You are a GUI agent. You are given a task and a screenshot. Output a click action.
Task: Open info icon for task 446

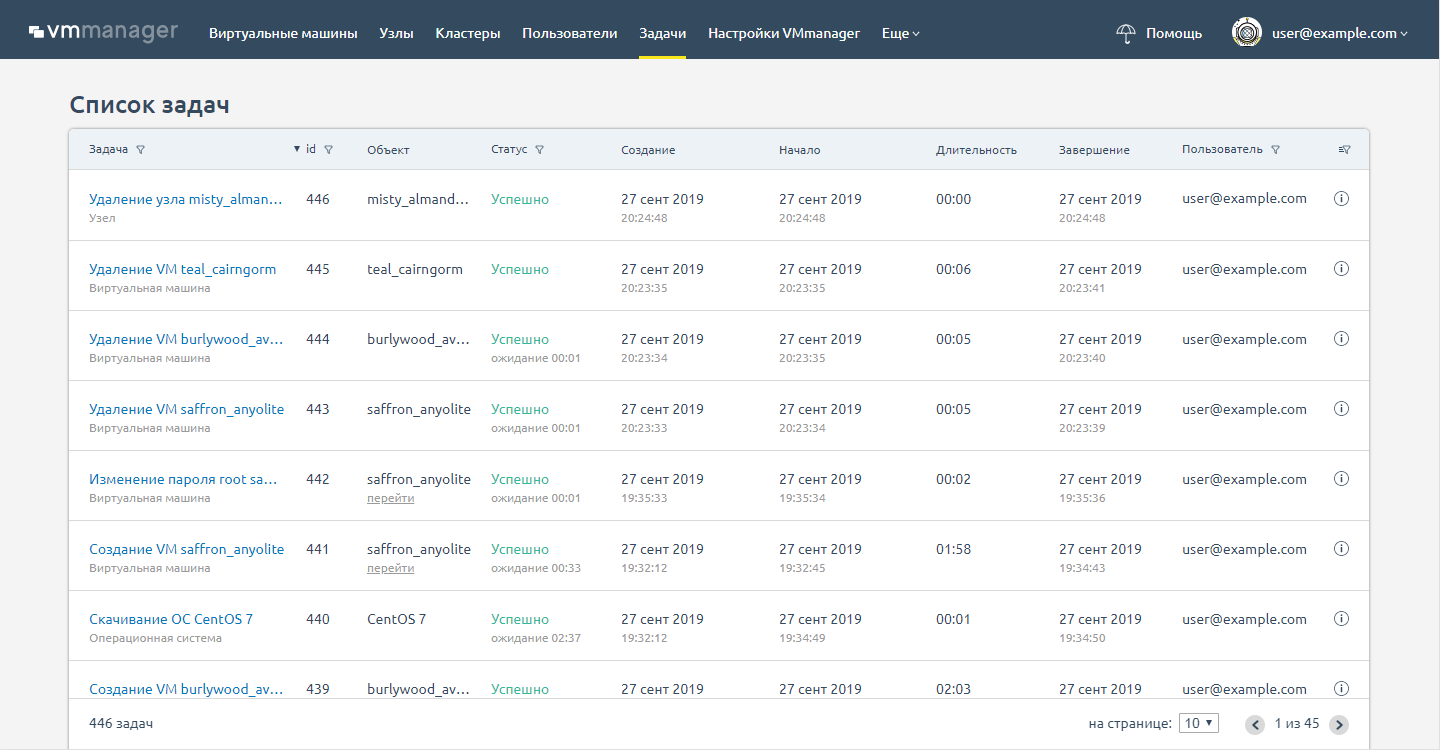click(1342, 199)
